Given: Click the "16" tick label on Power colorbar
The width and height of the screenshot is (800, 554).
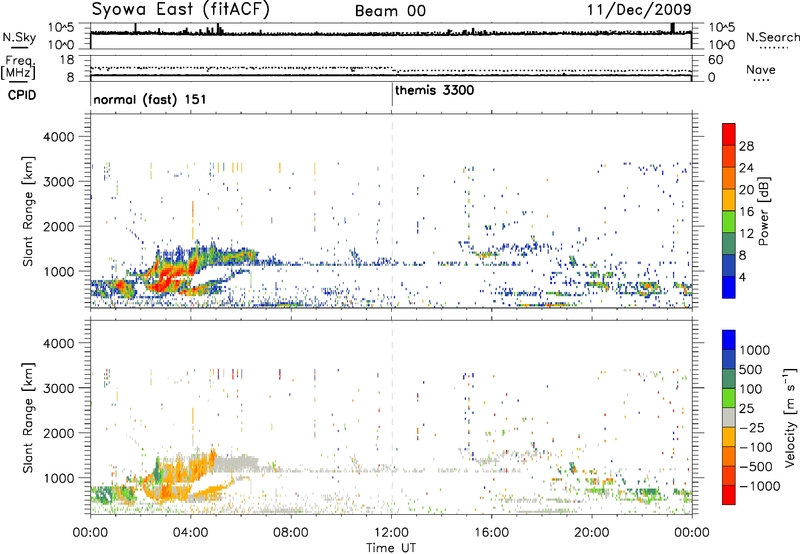Looking at the screenshot, I should tap(746, 211).
